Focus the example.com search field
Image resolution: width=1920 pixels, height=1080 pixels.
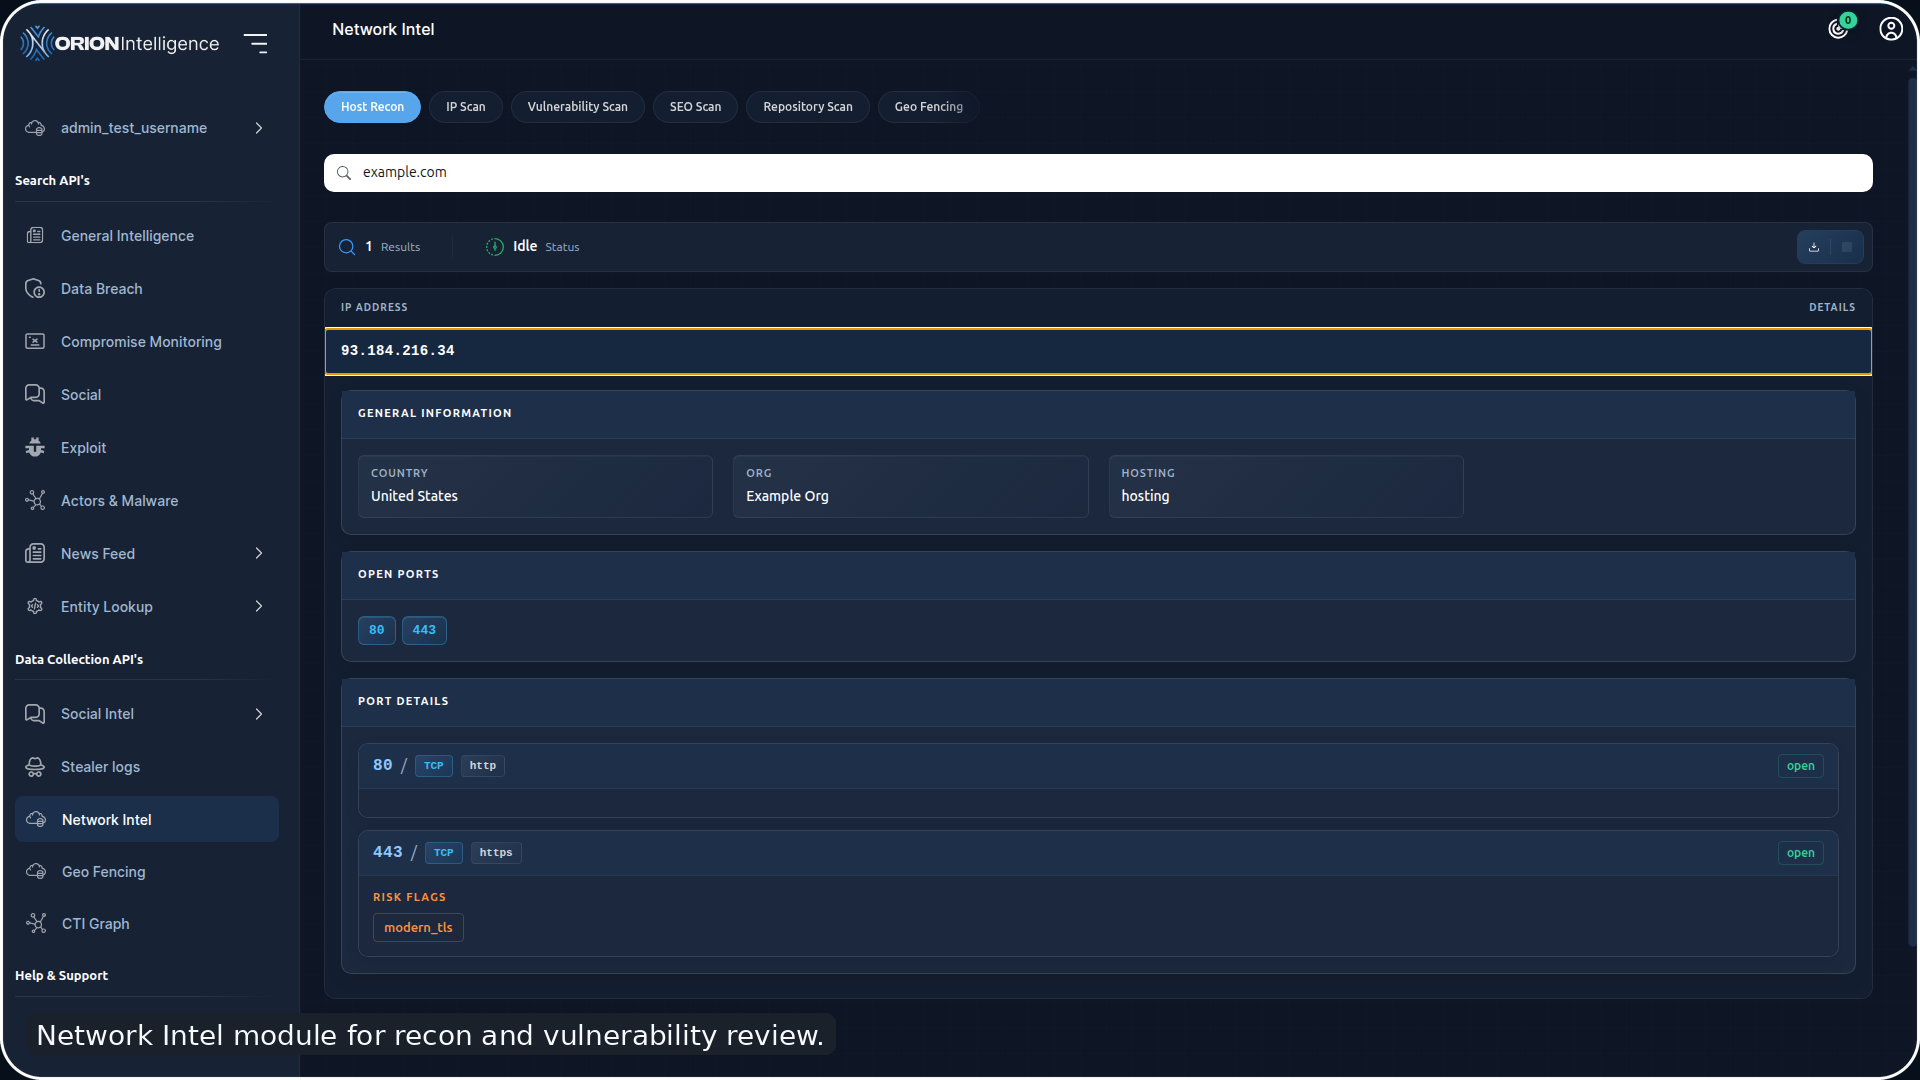pos(1098,173)
